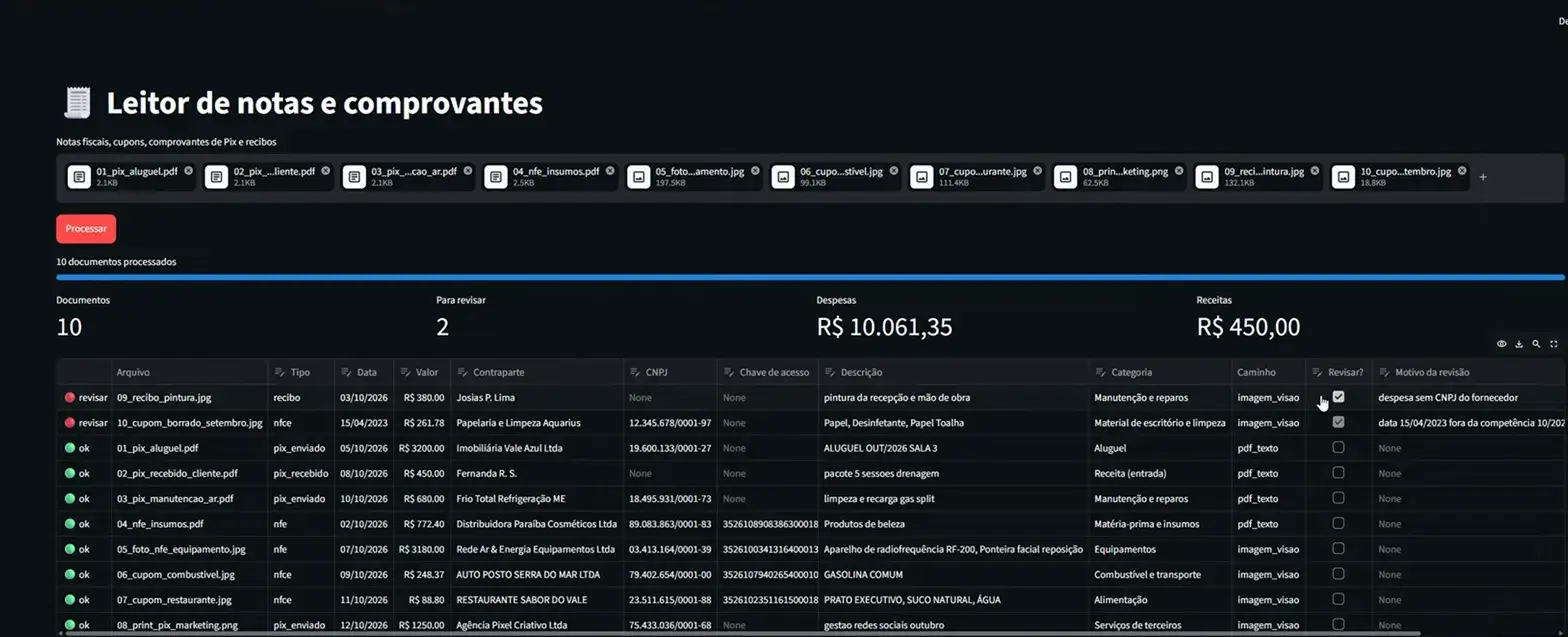Select the Alimentação category cell

pyautogui.click(x=1160, y=600)
